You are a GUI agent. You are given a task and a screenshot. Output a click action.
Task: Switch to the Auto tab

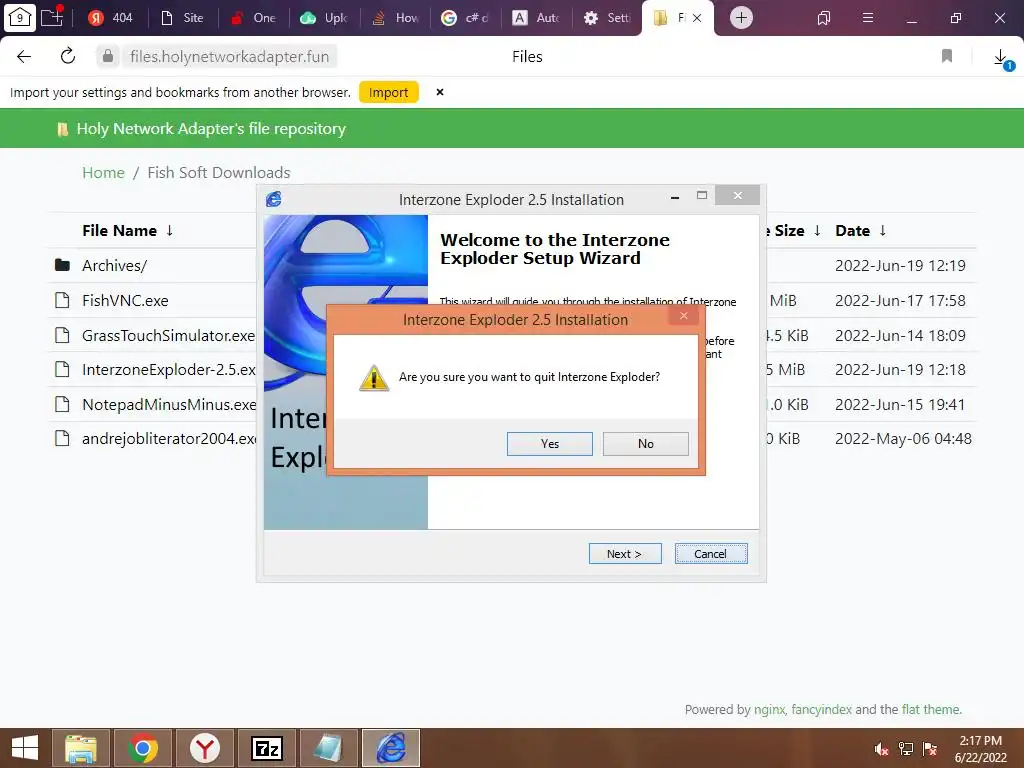pyautogui.click(x=537, y=18)
